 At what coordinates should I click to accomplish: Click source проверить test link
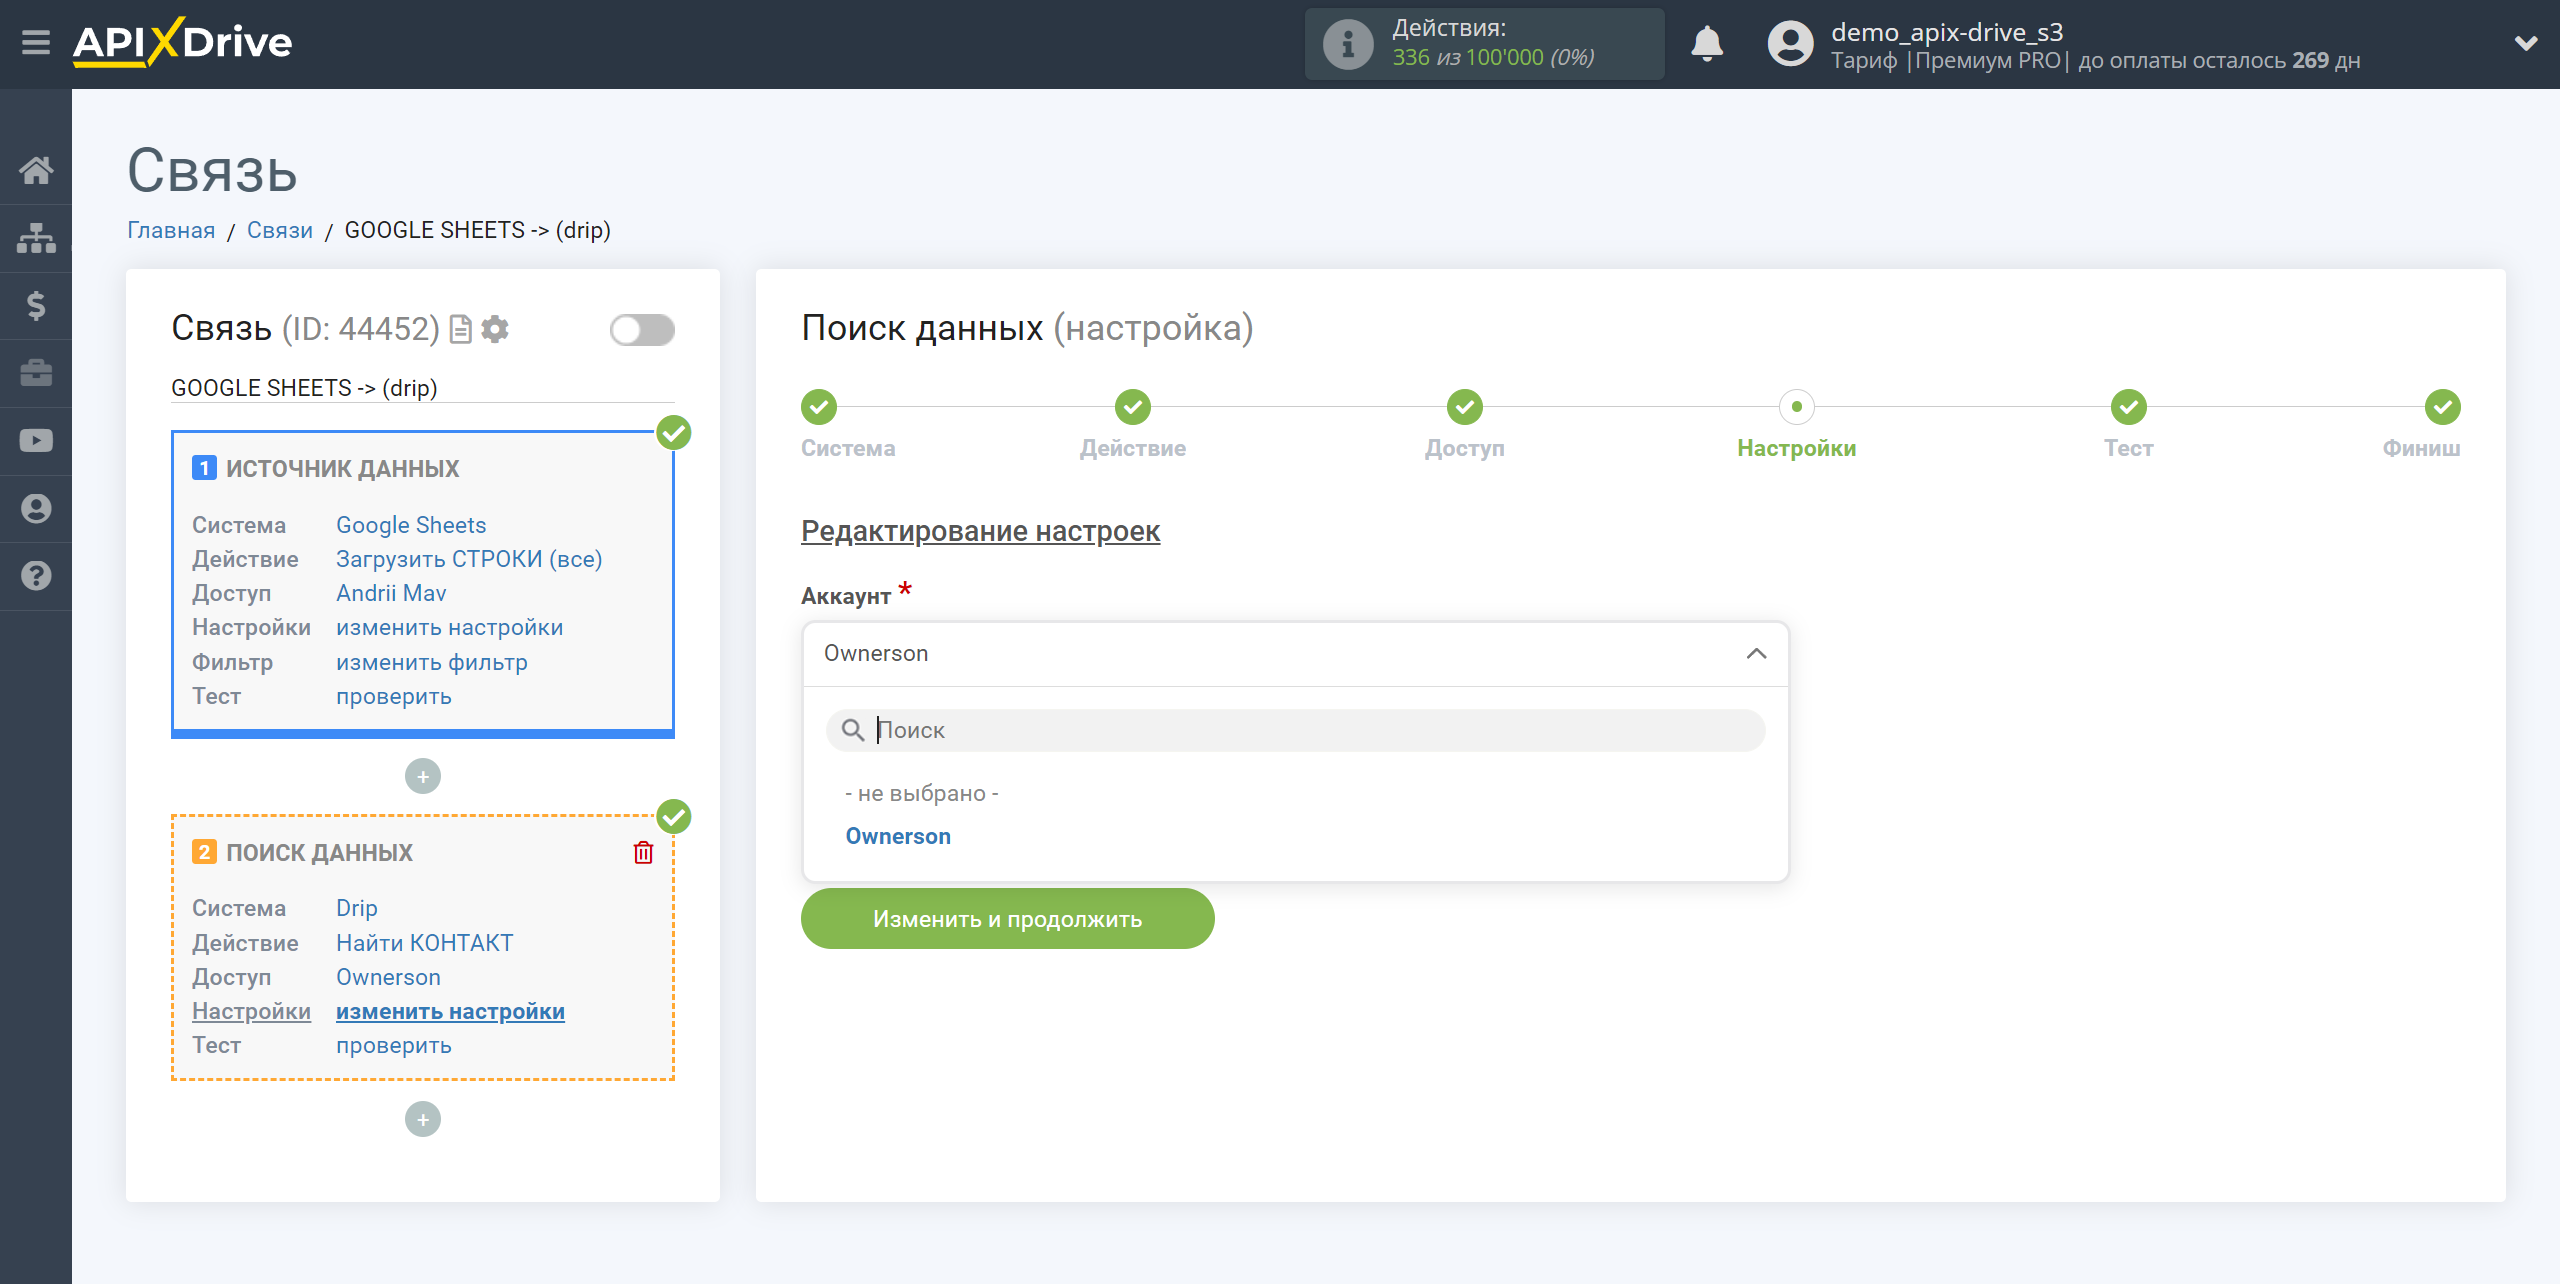[x=393, y=696]
